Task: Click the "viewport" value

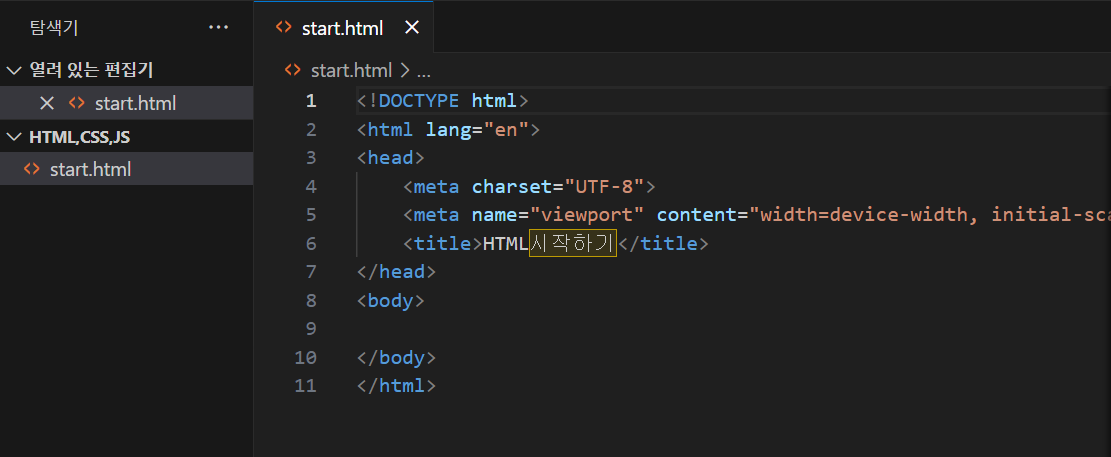Action: (x=587, y=215)
